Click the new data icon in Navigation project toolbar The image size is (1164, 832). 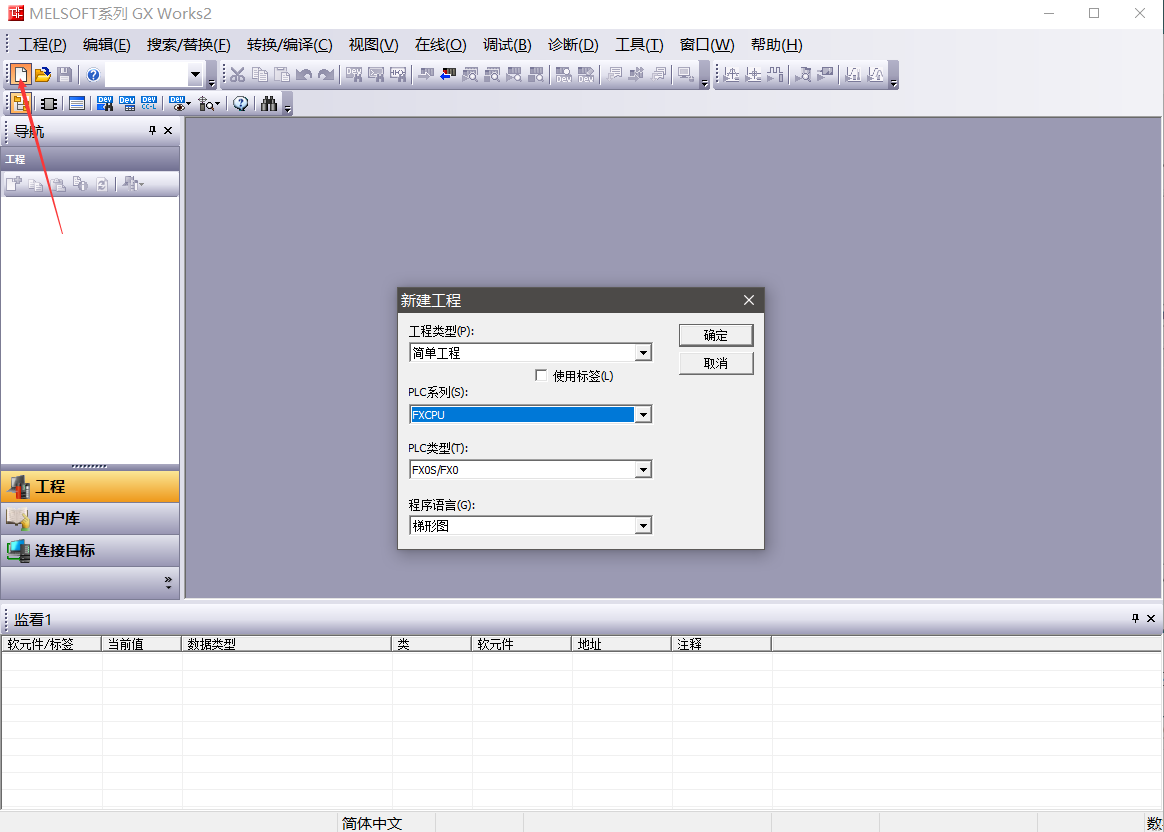pyautogui.click(x=13, y=183)
